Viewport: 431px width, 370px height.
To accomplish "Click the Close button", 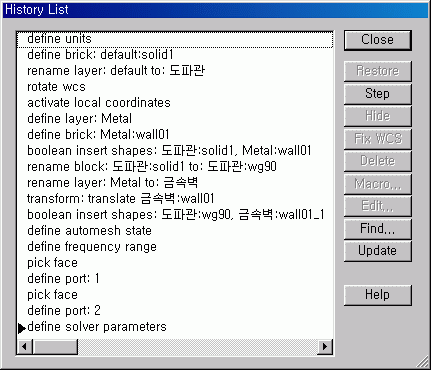I will tap(378, 40).
